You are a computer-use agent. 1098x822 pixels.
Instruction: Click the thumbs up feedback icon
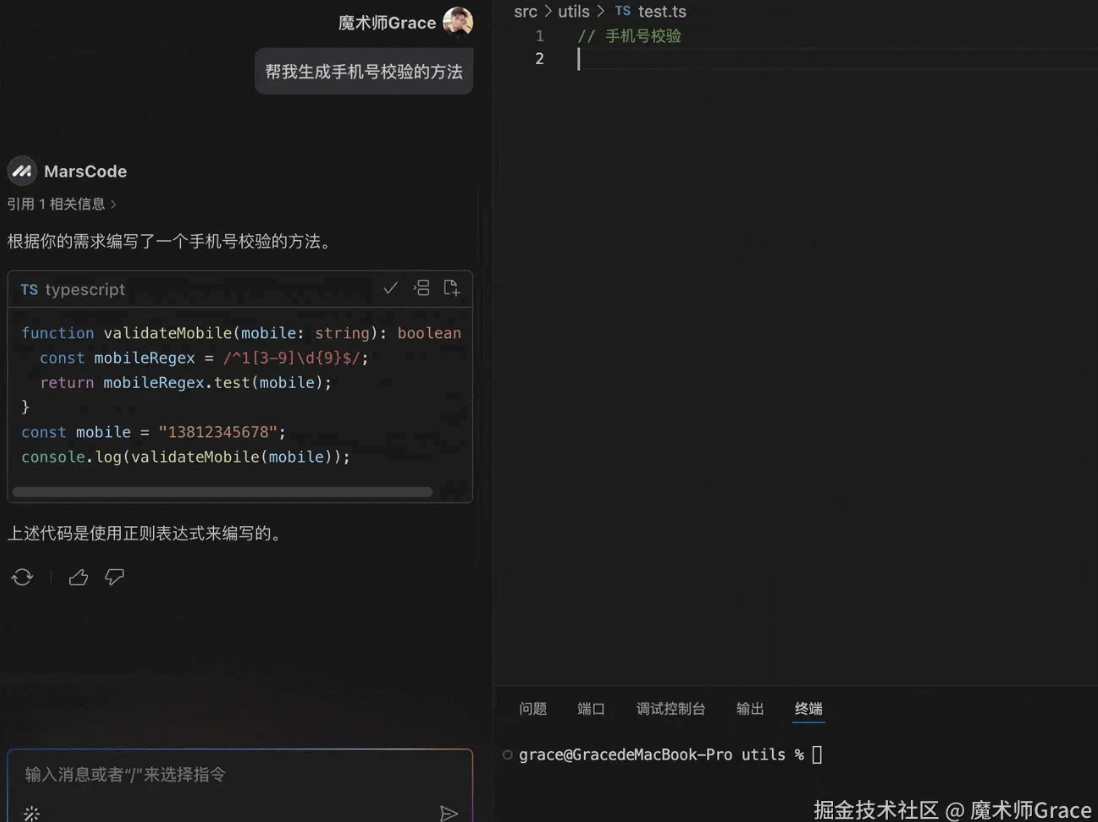(x=78, y=577)
